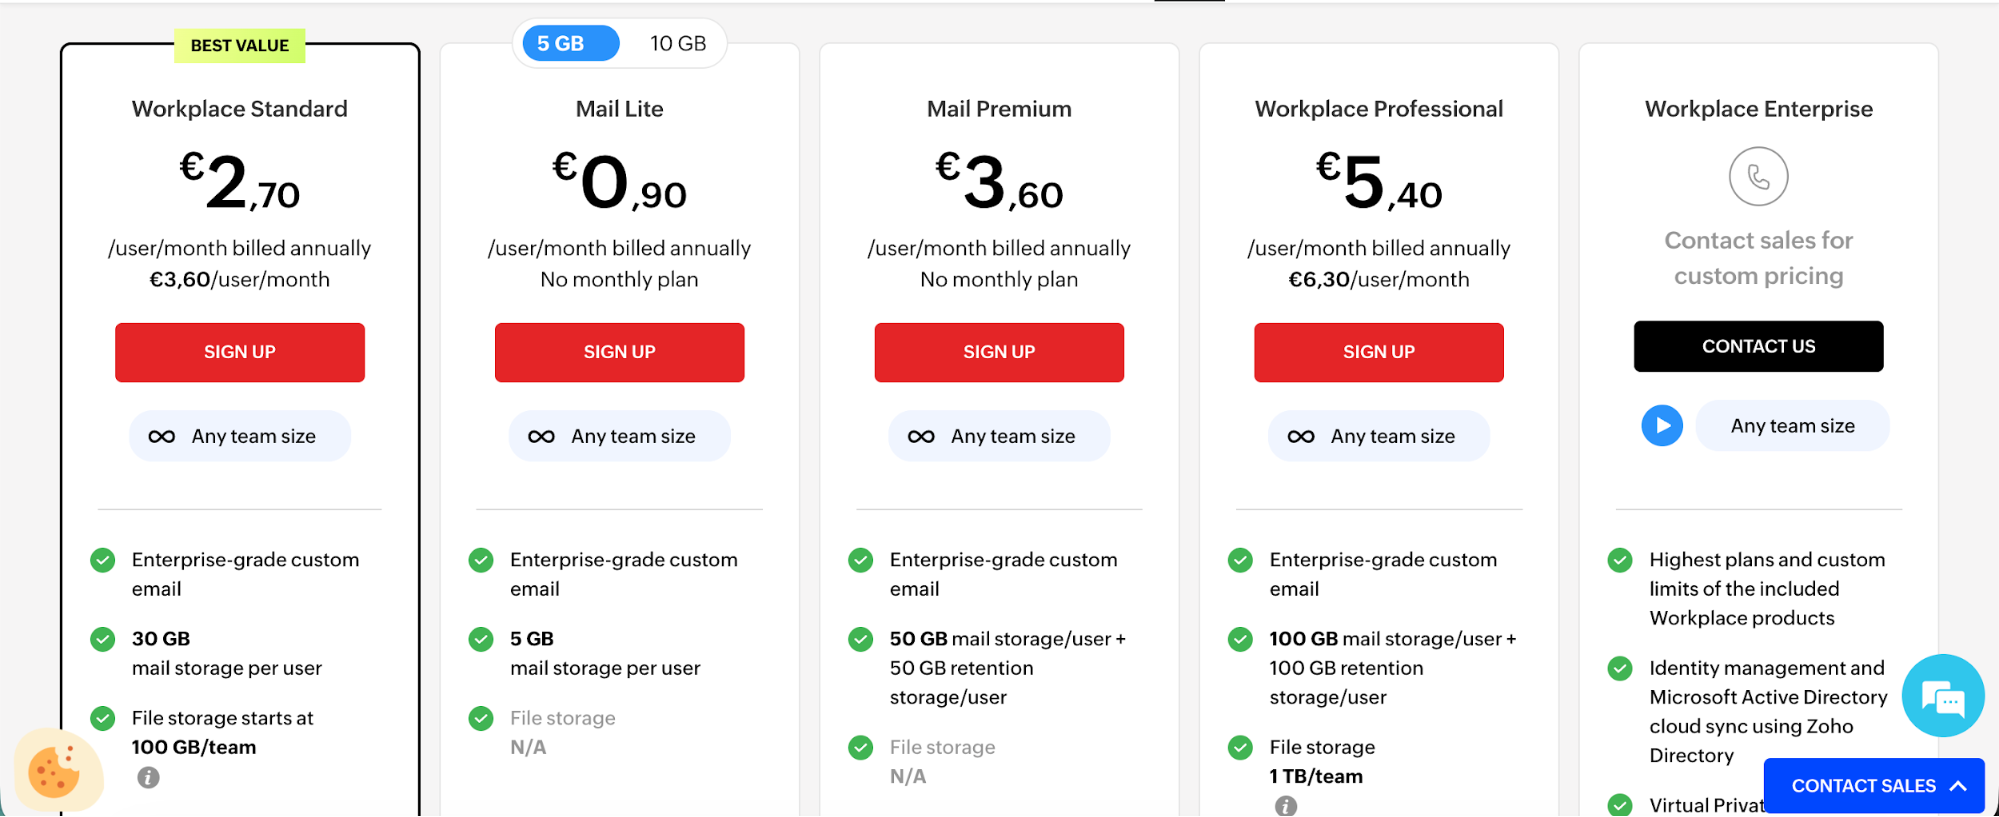Sign up for Mail Premium

(x=998, y=352)
